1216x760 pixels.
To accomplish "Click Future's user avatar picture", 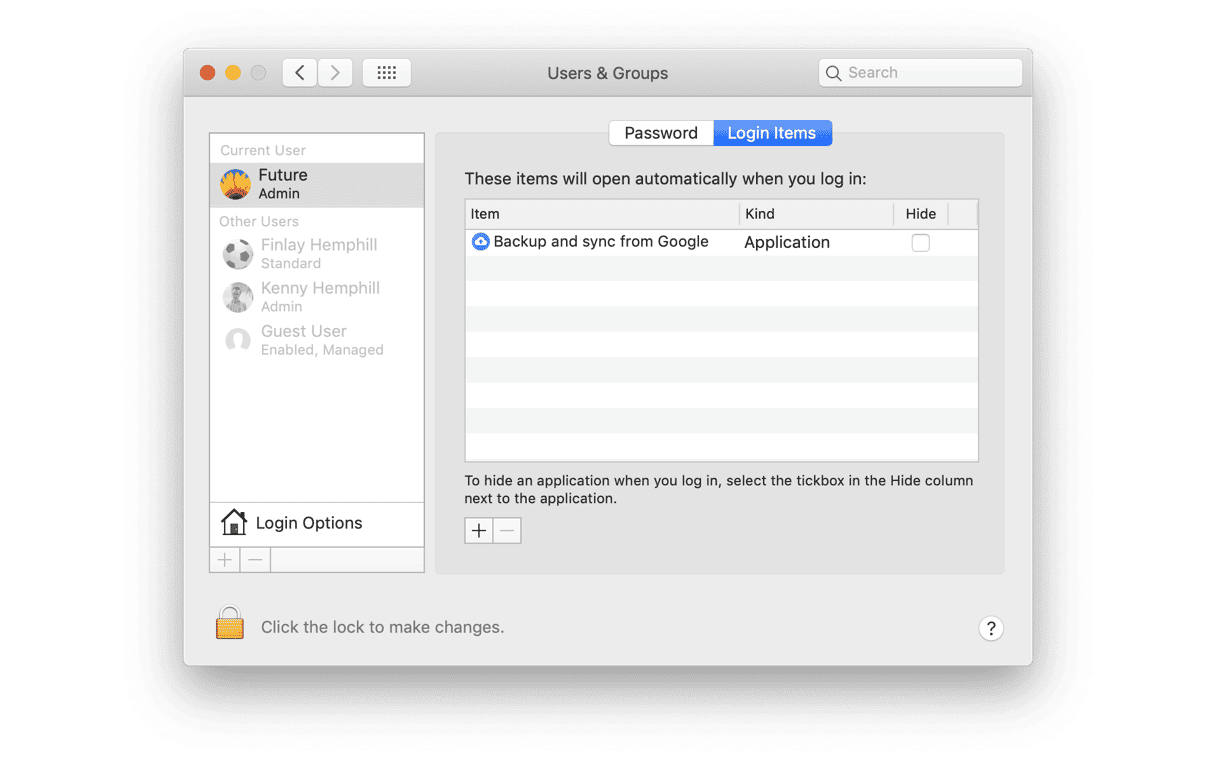I will click(x=236, y=184).
